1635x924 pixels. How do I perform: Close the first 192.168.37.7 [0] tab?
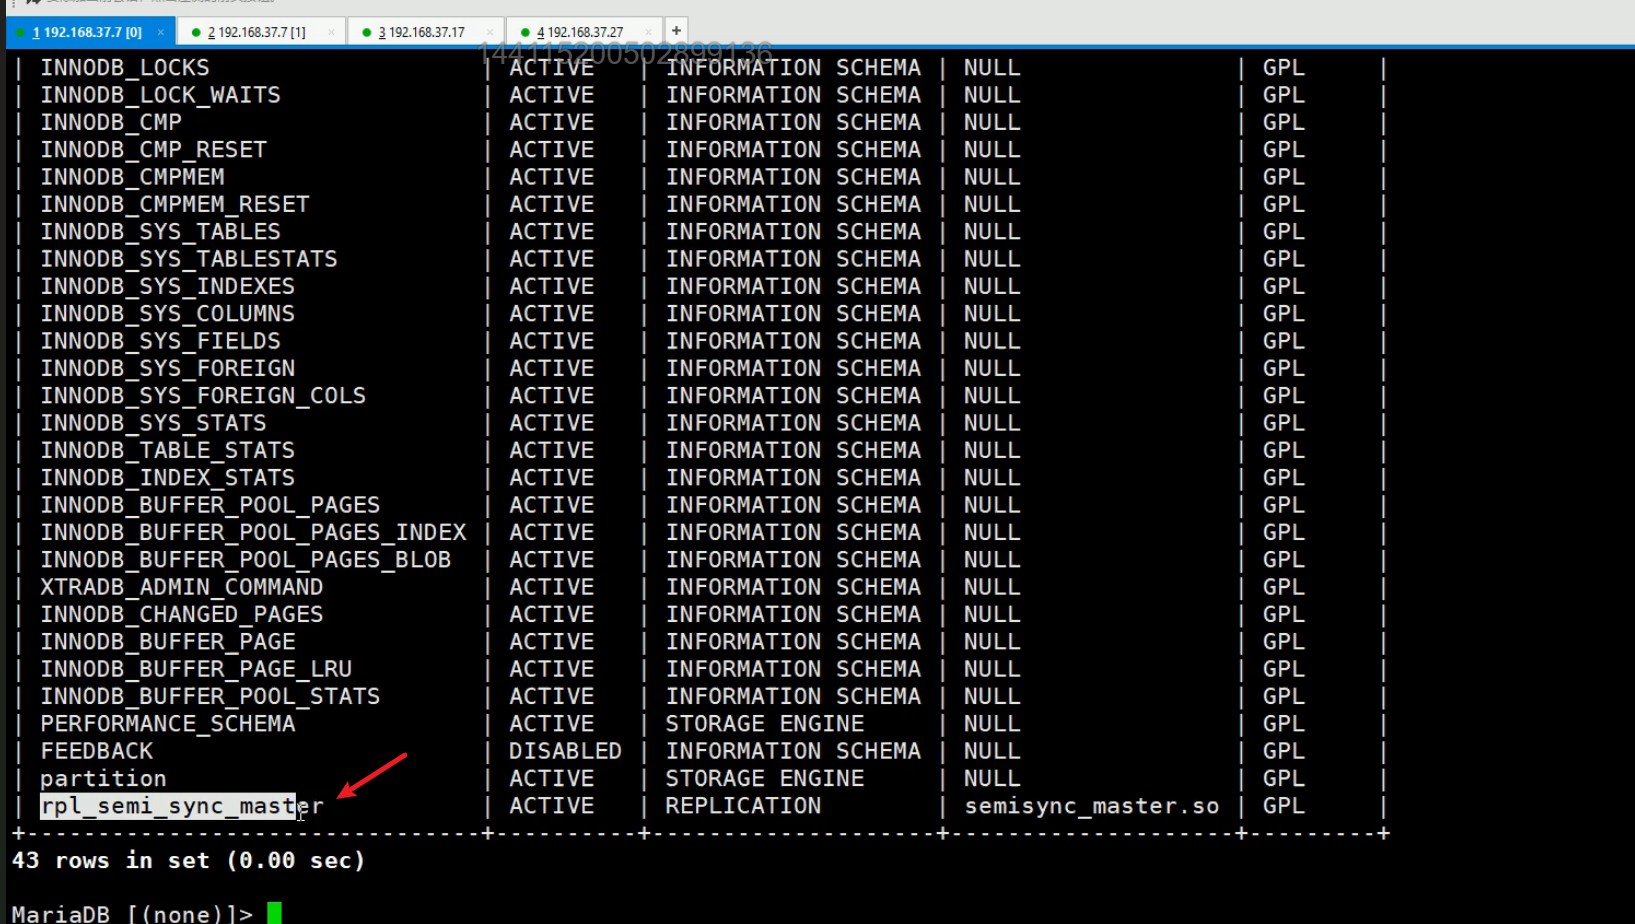pos(160,32)
